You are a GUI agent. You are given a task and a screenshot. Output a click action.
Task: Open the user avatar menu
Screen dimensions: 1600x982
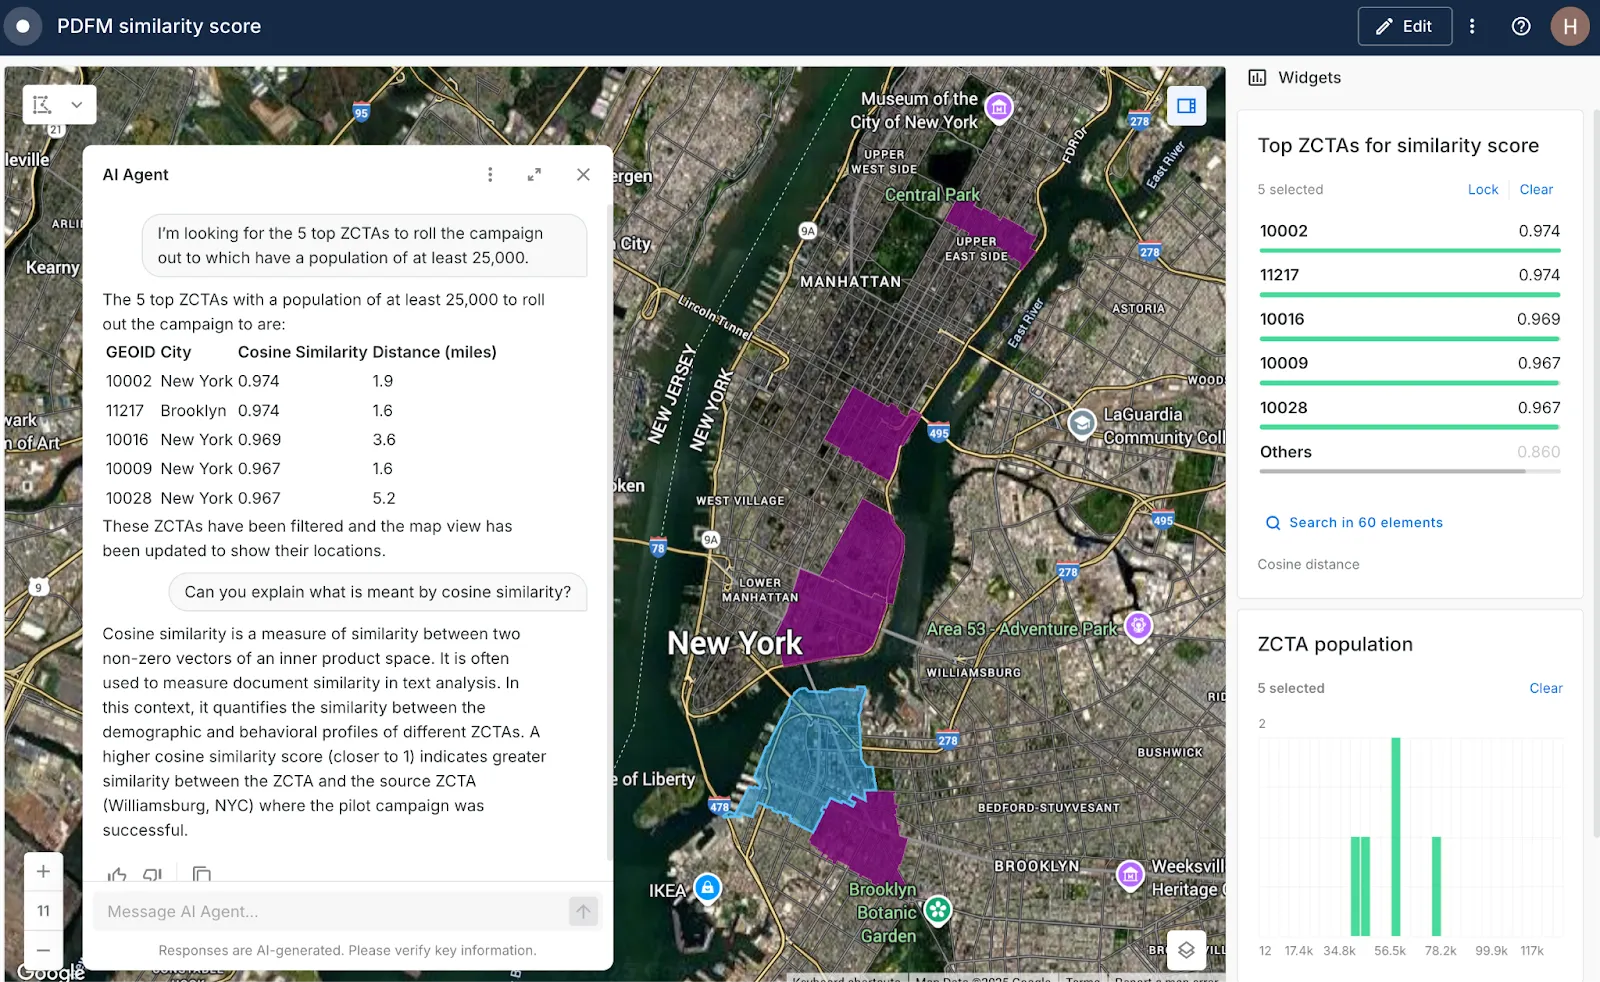pyautogui.click(x=1569, y=26)
